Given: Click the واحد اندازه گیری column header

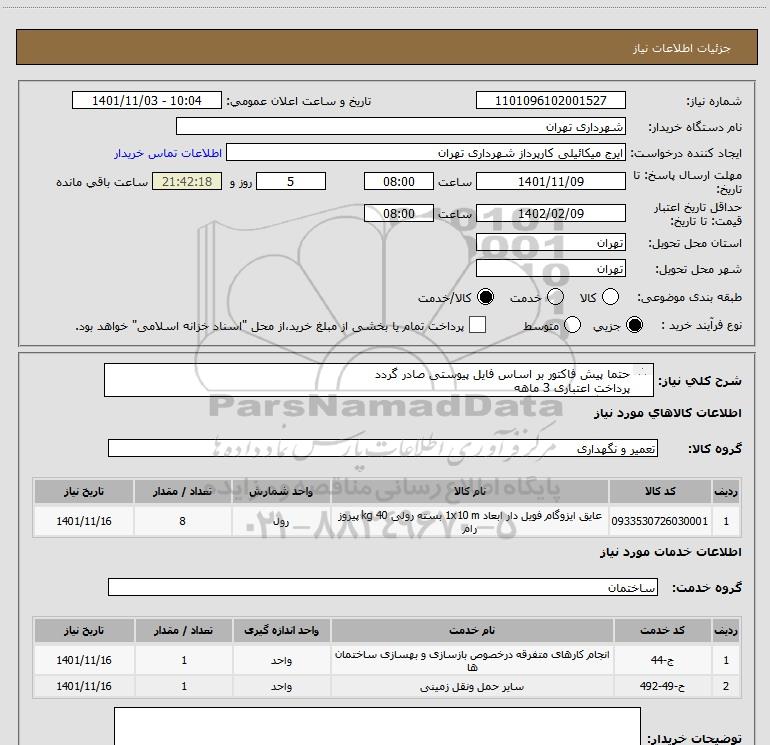Looking at the screenshot, I should coord(281,631).
